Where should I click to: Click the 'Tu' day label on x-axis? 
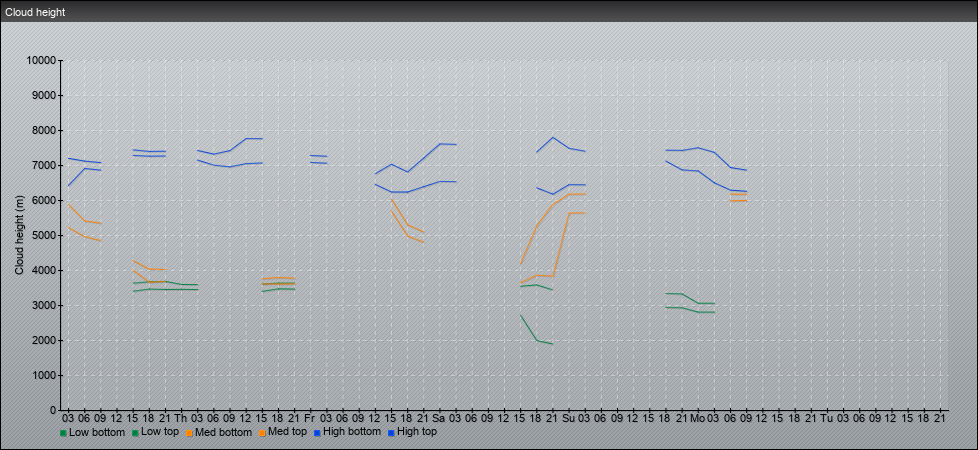point(826,416)
